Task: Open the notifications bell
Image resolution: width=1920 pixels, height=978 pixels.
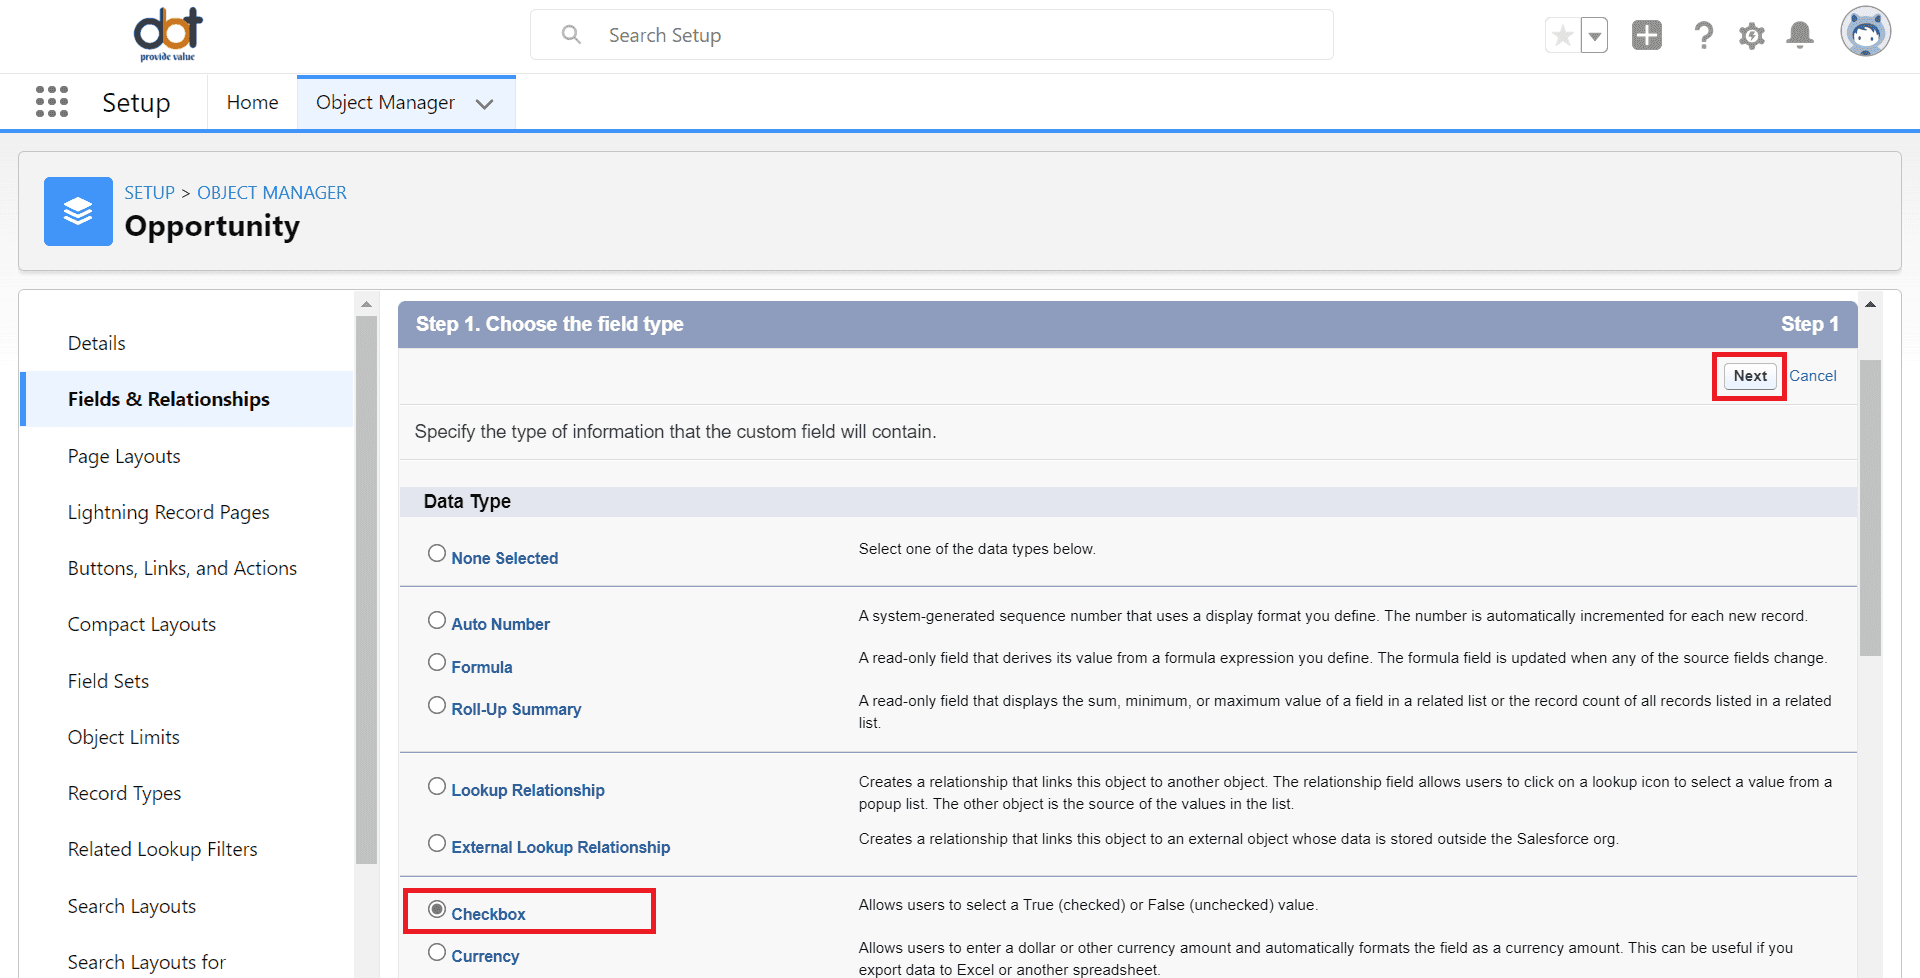Action: [x=1800, y=35]
